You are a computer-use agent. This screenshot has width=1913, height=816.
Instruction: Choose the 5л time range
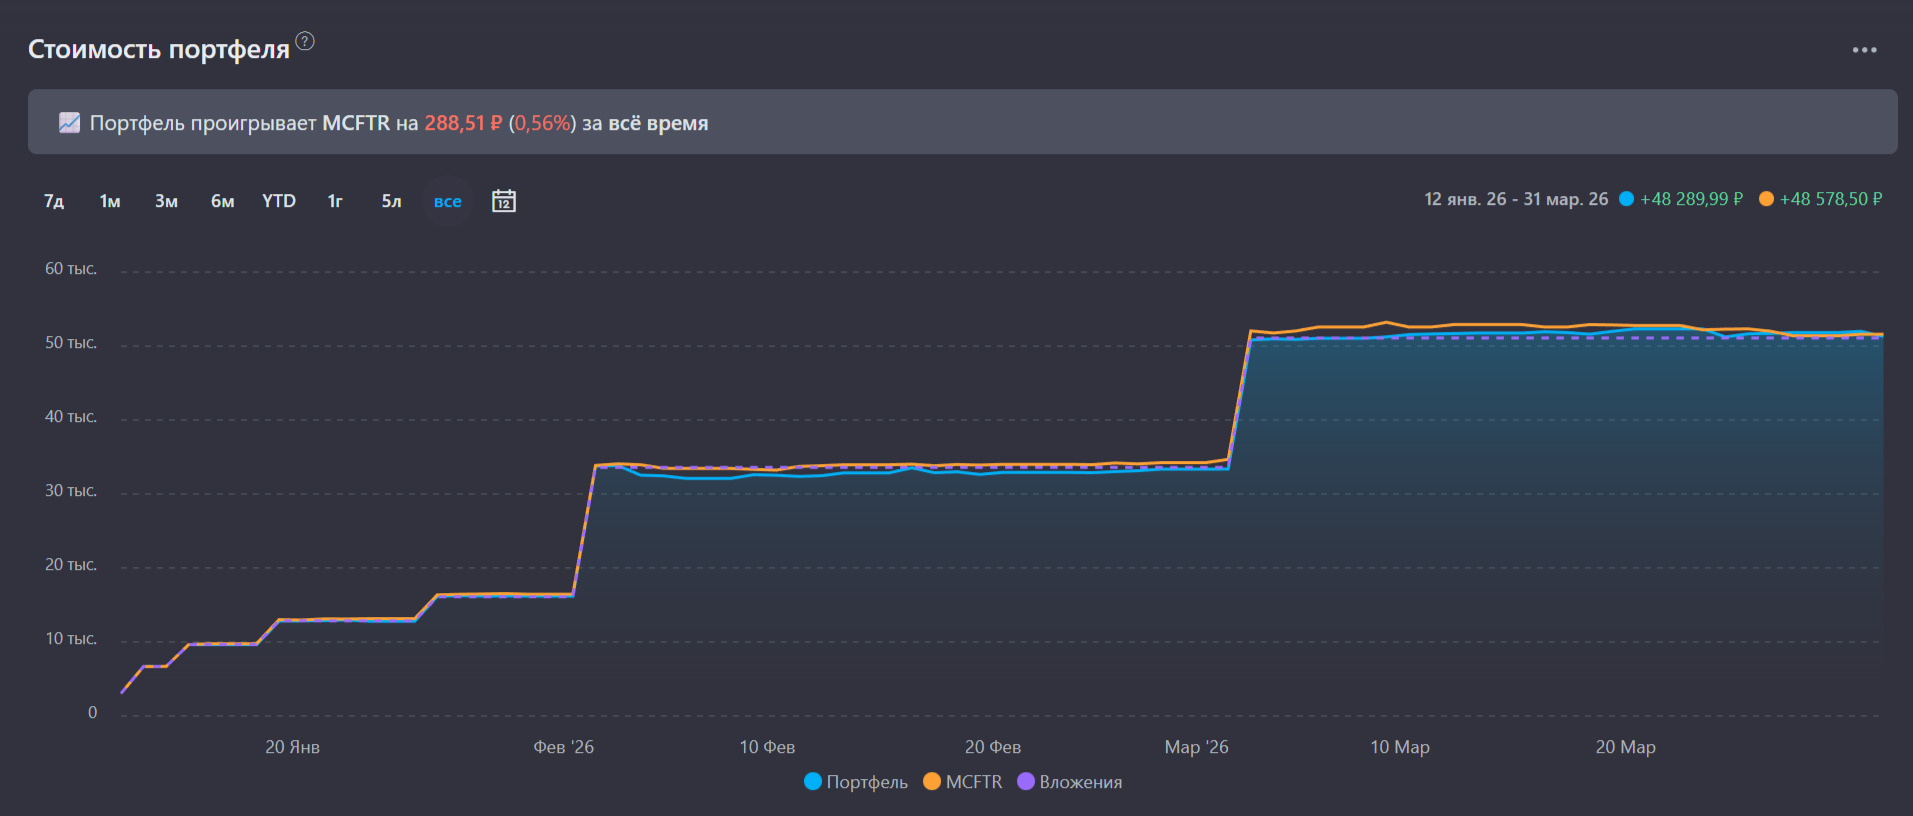(391, 201)
